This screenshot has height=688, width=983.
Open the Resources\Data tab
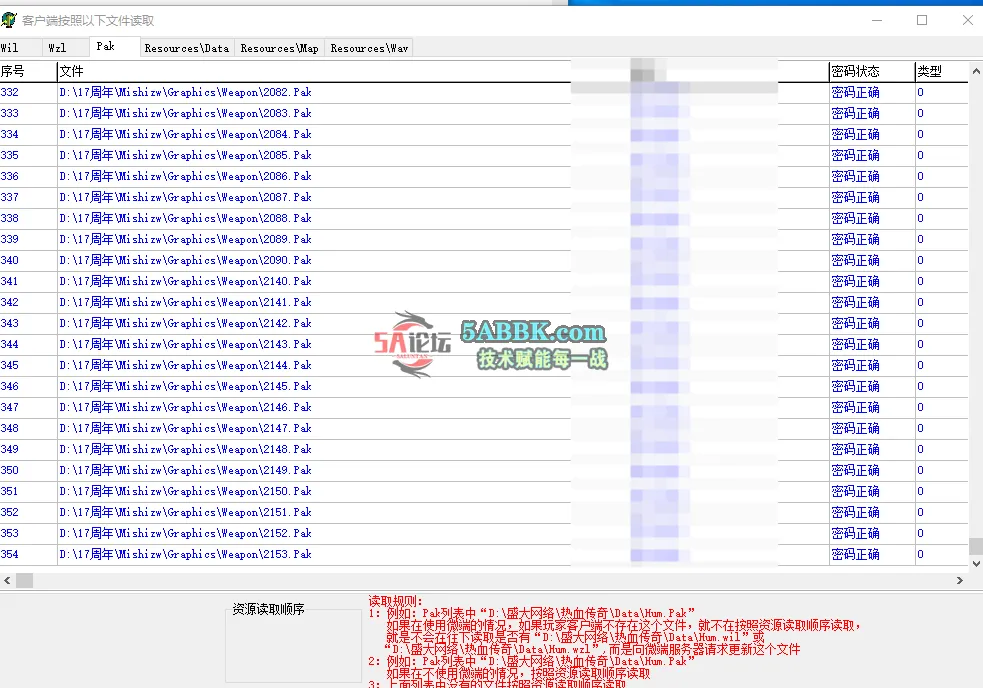coord(186,48)
